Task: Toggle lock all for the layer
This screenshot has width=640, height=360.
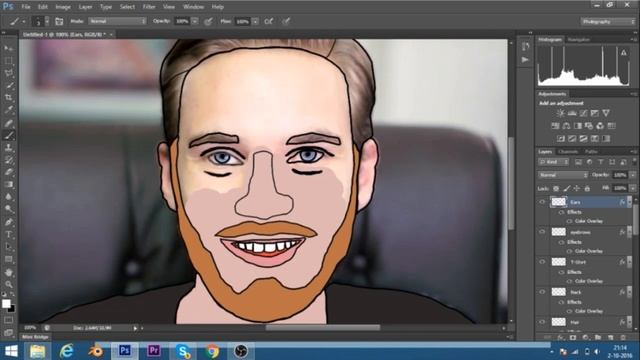Action: pyautogui.click(x=587, y=189)
